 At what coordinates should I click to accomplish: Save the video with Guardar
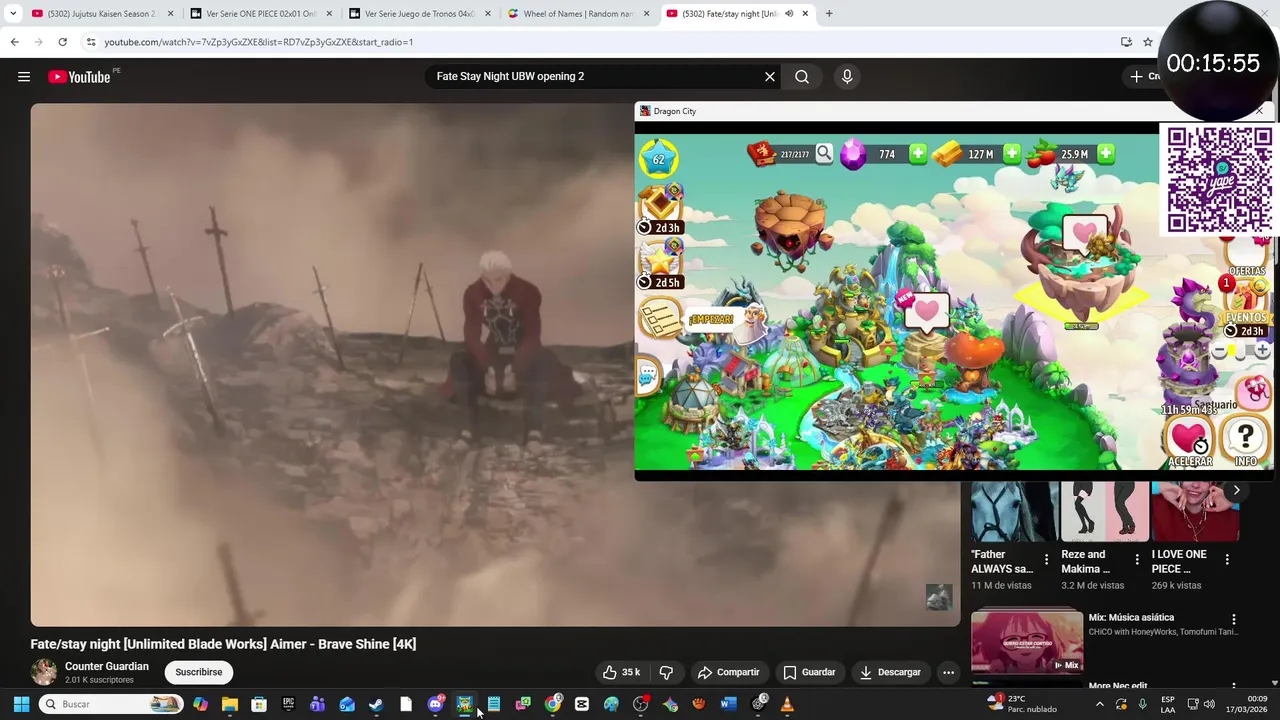[x=809, y=672]
